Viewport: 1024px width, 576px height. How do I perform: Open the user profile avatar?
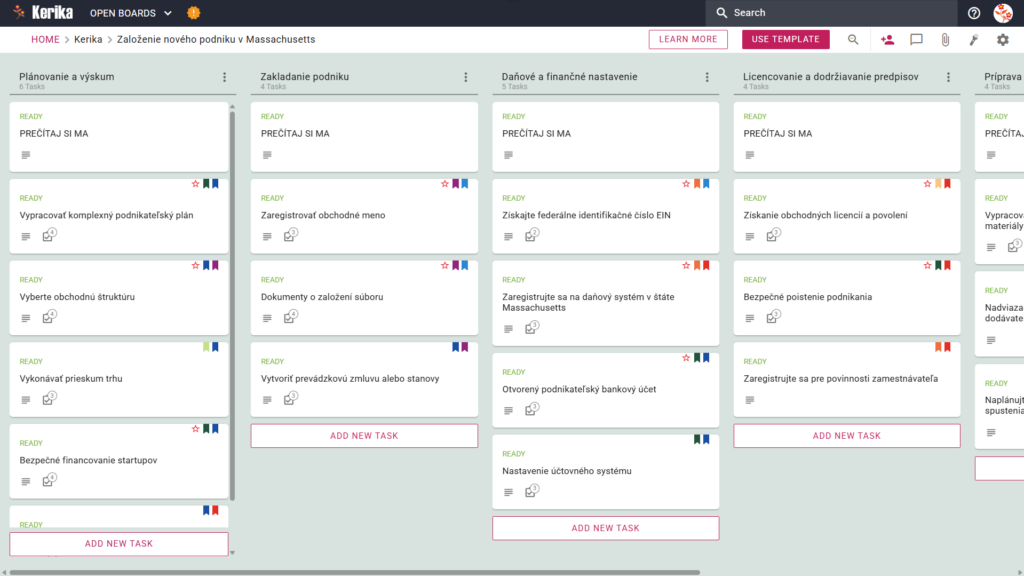[1003, 13]
